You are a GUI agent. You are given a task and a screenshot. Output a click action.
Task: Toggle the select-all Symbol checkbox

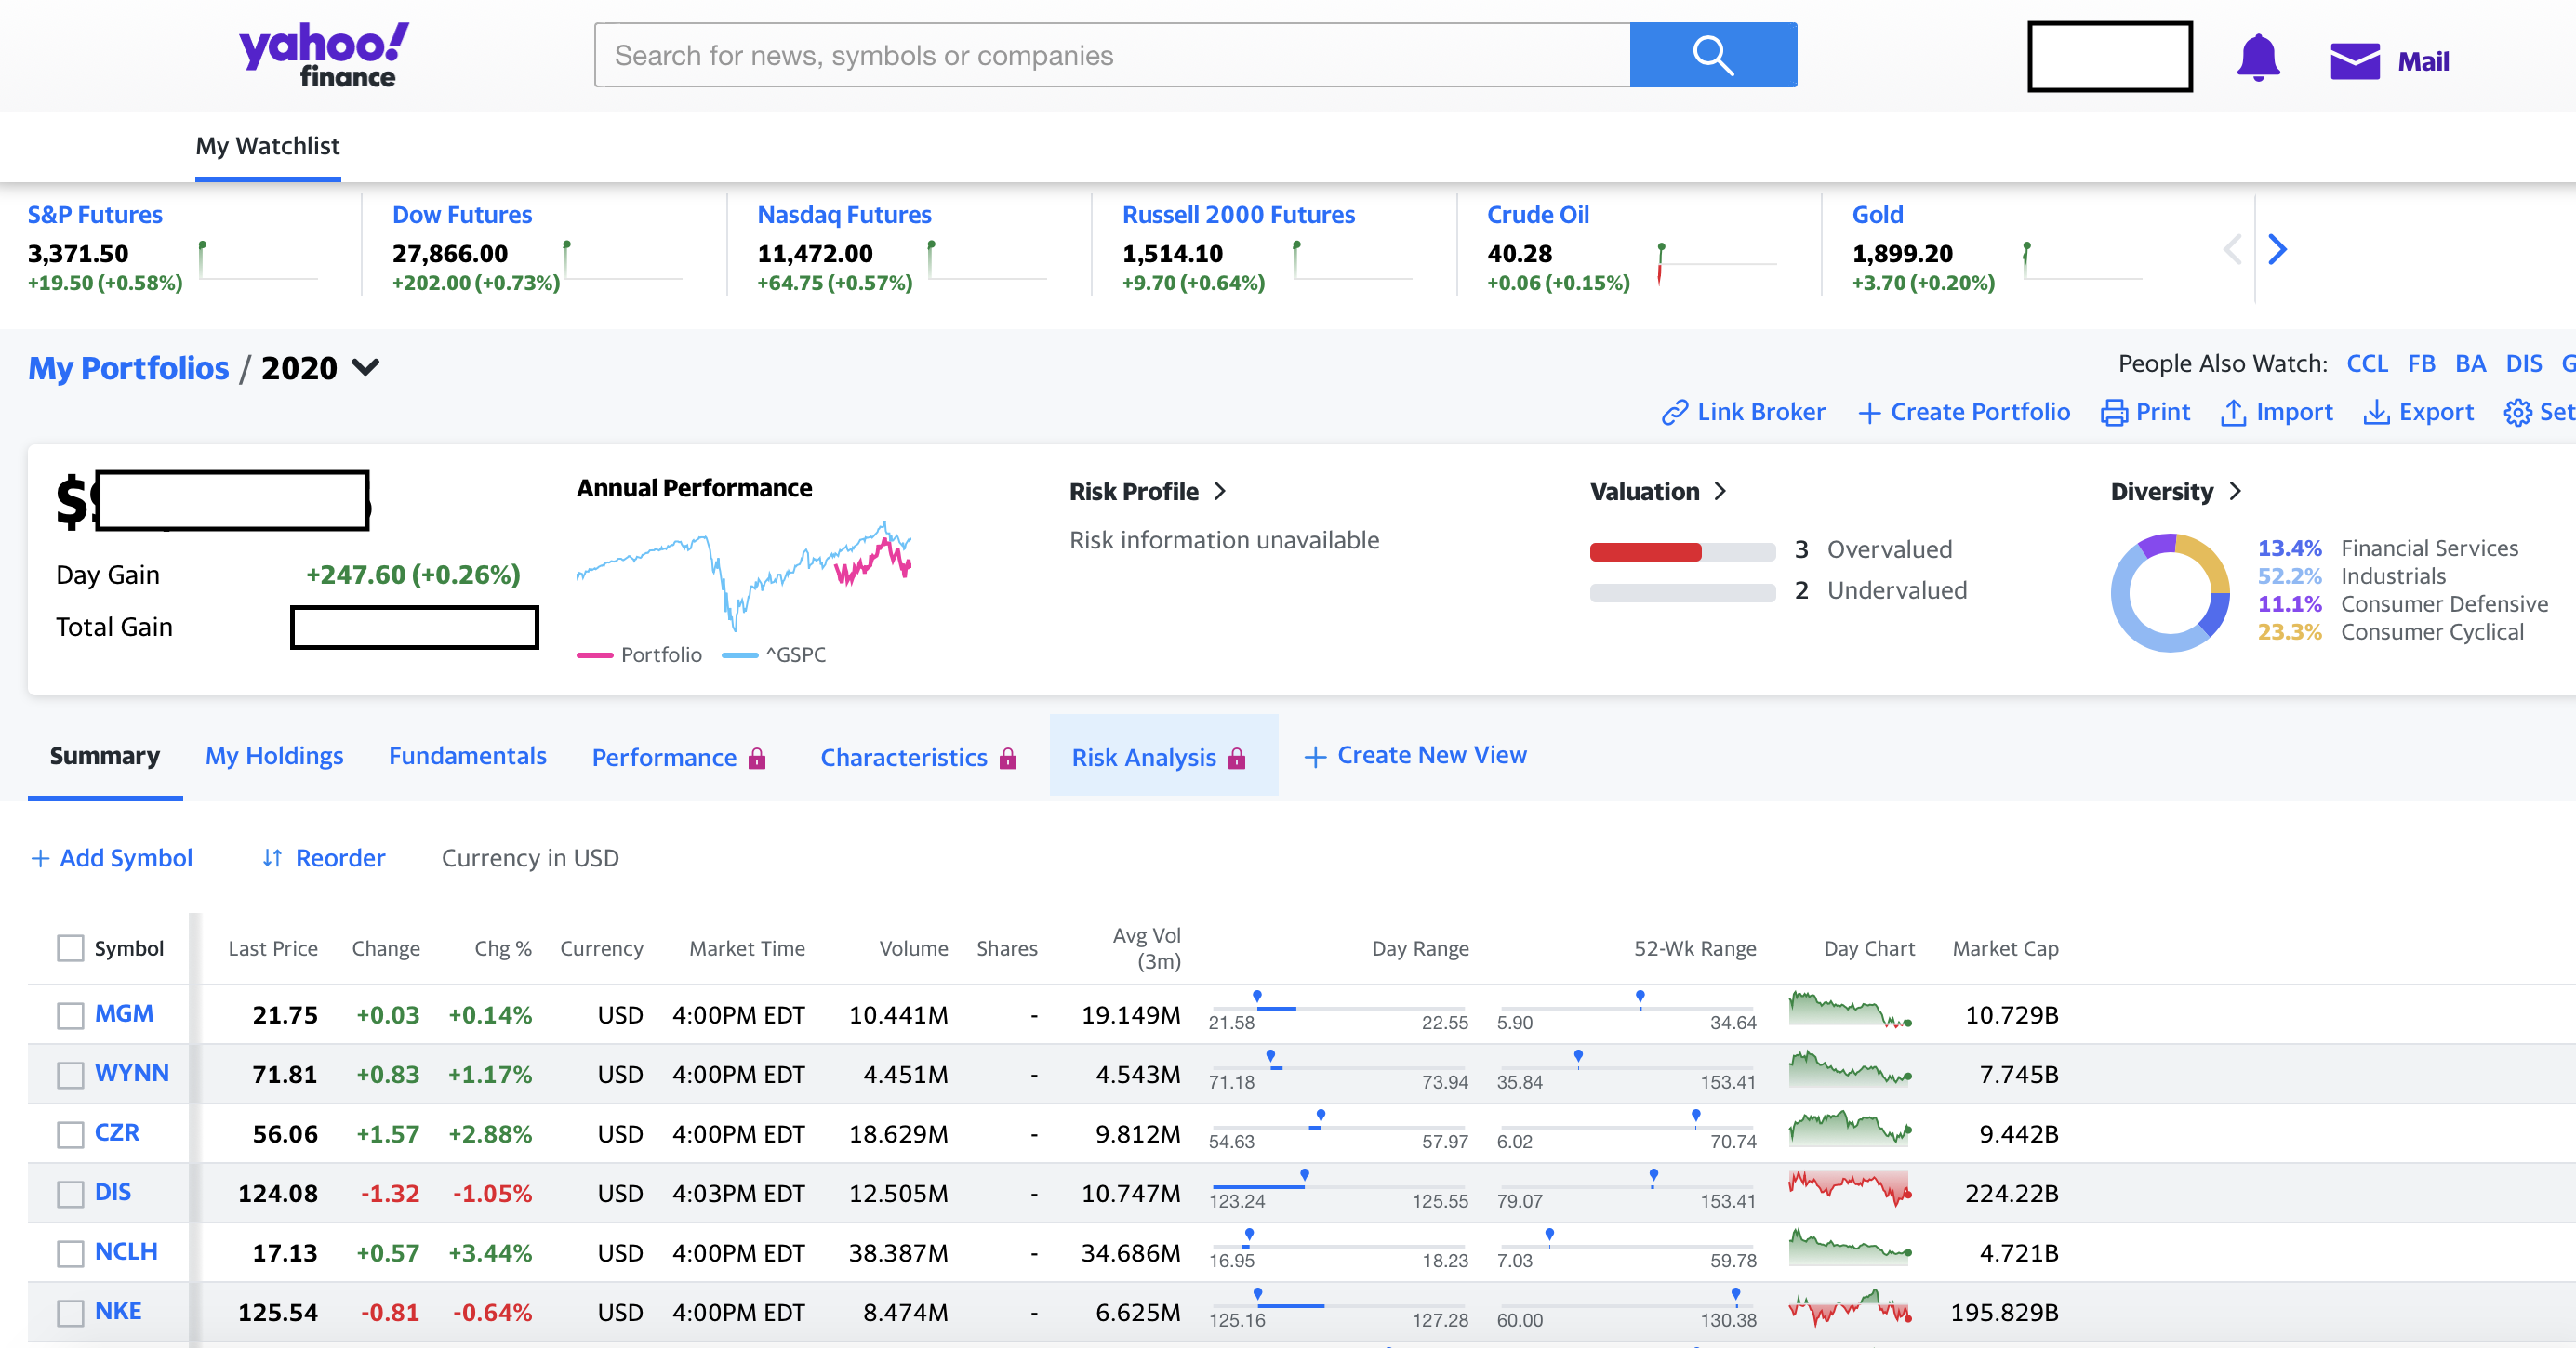pos(70,948)
